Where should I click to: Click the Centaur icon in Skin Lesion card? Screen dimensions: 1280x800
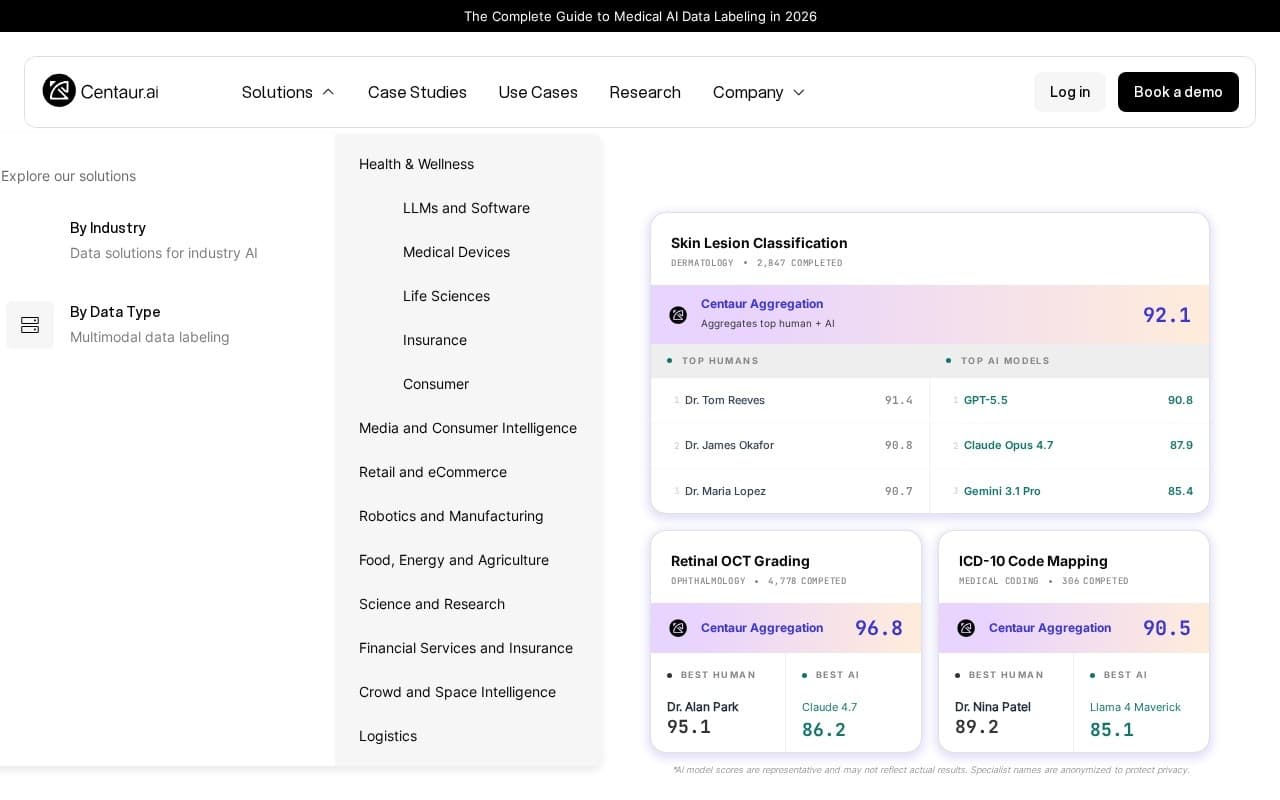click(678, 315)
